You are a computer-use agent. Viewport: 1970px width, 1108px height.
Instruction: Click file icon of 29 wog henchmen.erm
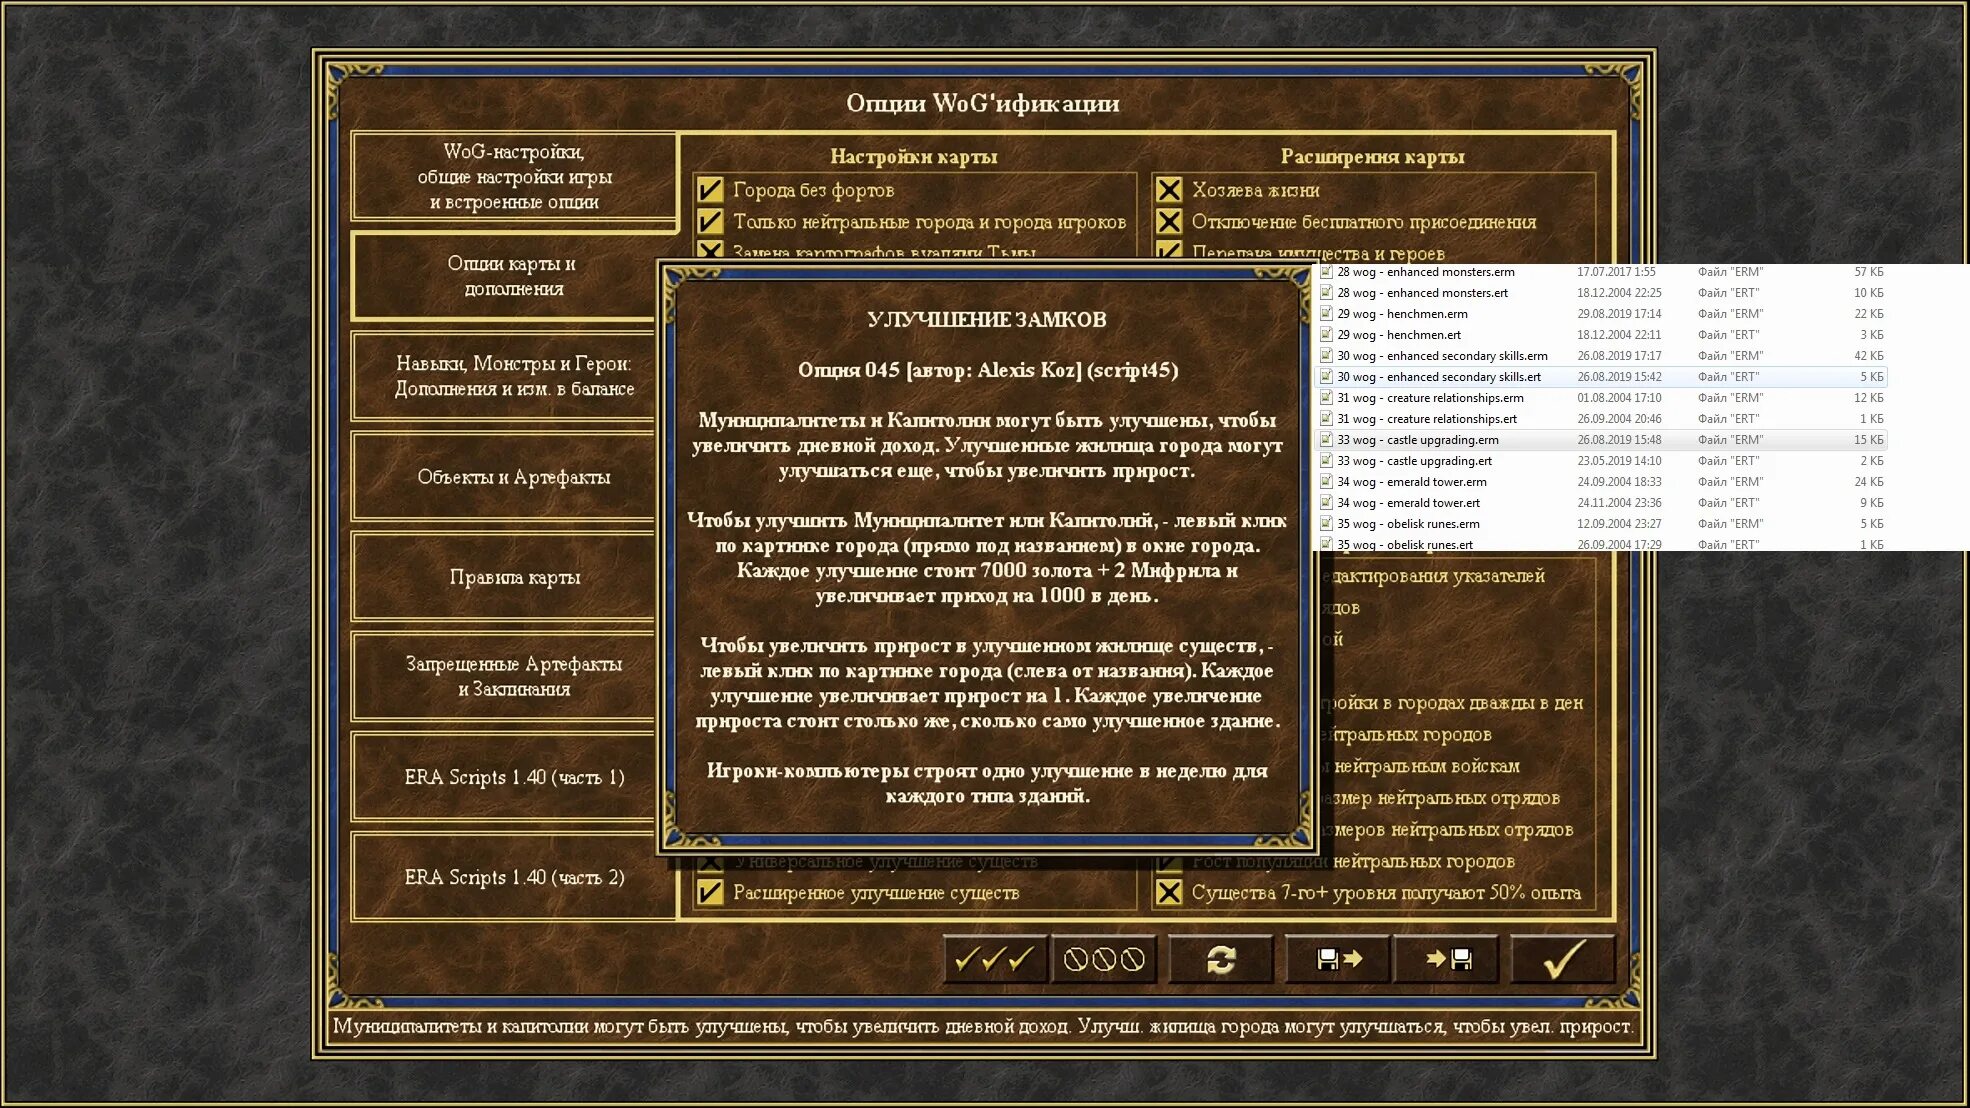[1326, 314]
